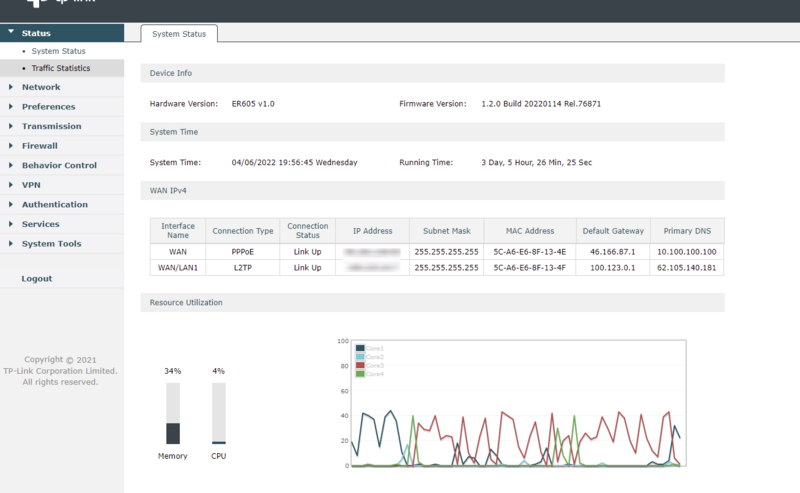
Task: Click the Core4 legend color swatch
Action: coord(360,374)
